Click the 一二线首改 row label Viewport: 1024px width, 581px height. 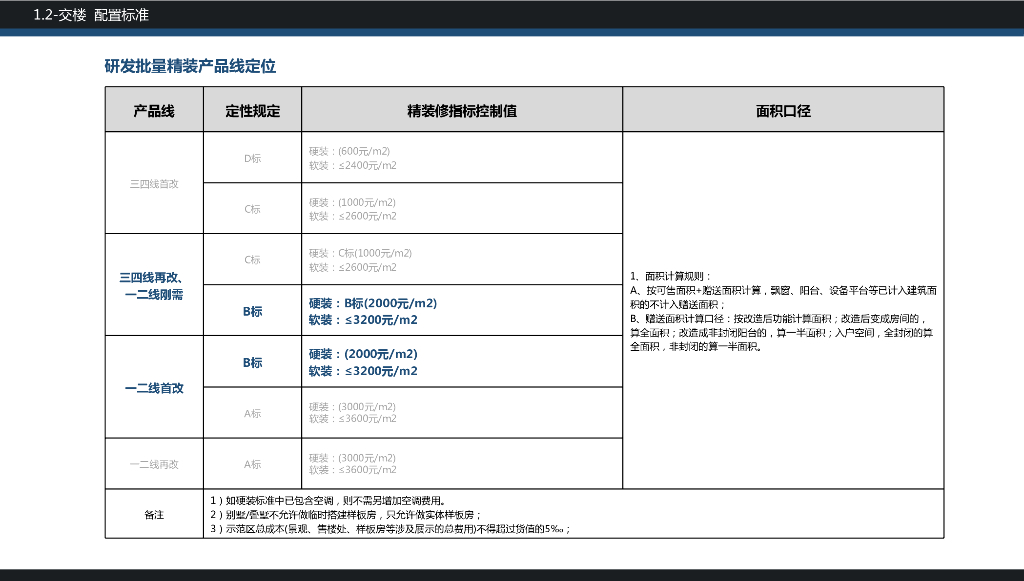(153, 388)
